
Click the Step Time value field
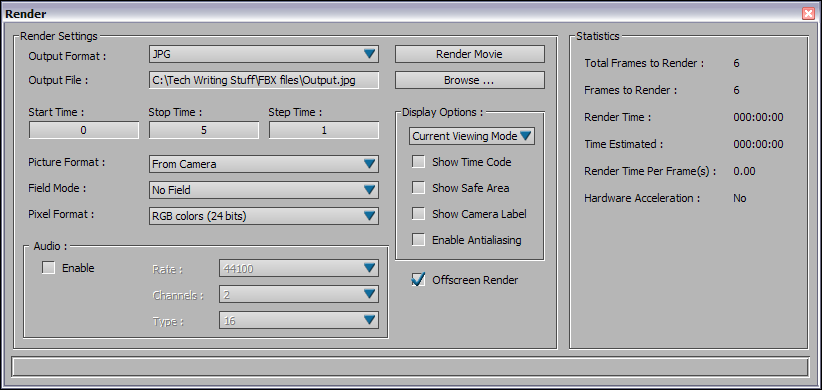(324, 131)
